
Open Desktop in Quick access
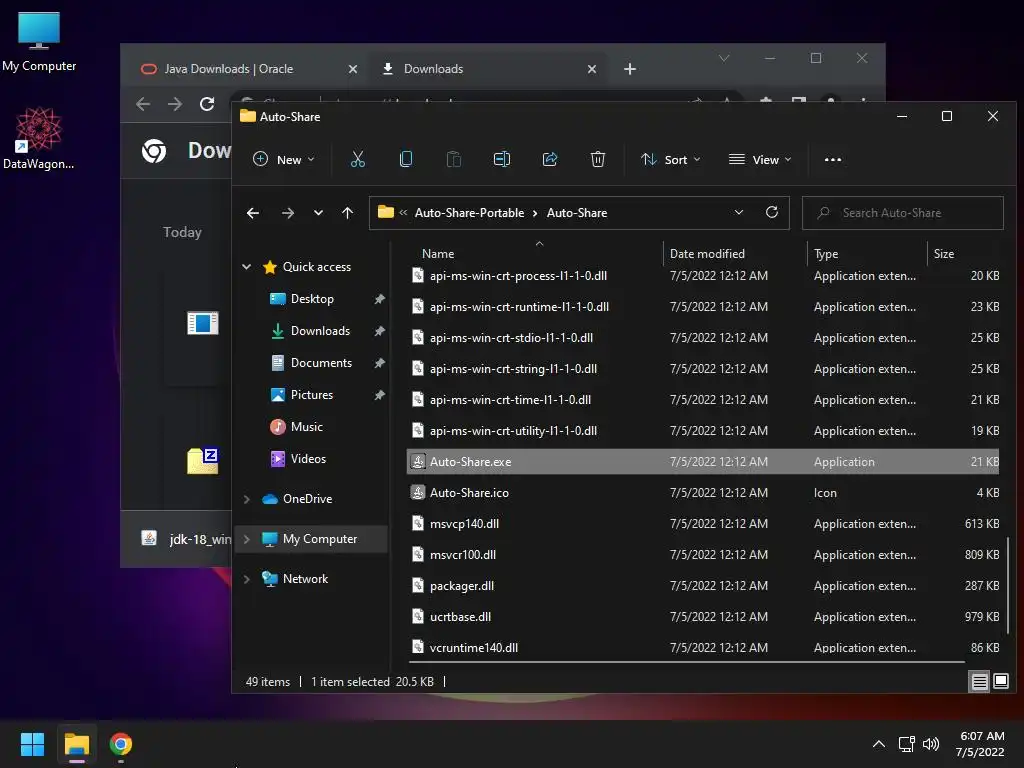312,299
